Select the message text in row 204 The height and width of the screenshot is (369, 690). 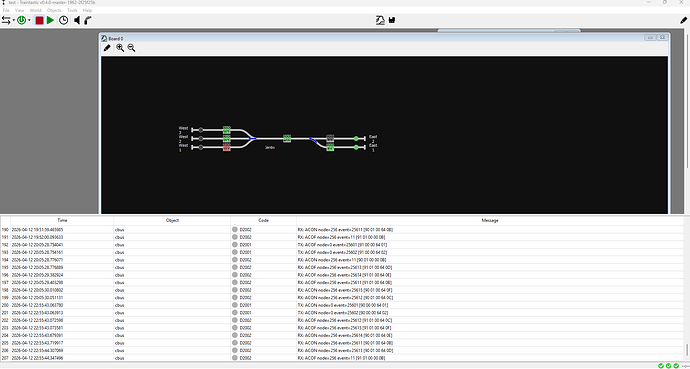[x=345, y=336]
